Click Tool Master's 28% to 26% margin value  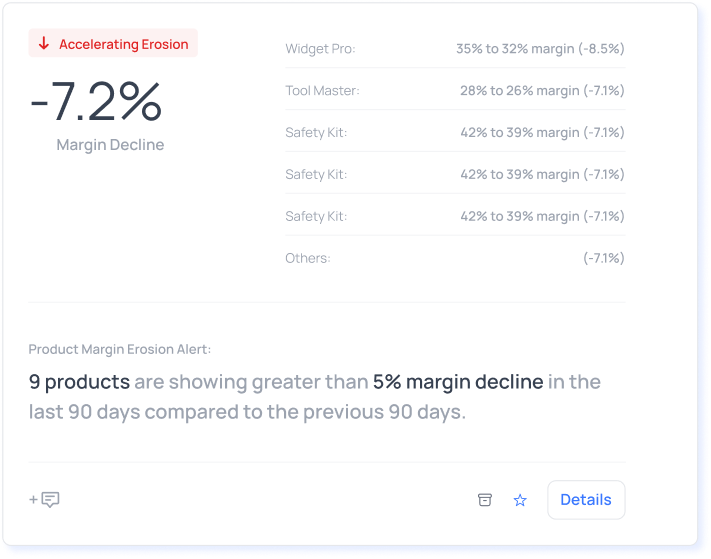(542, 91)
